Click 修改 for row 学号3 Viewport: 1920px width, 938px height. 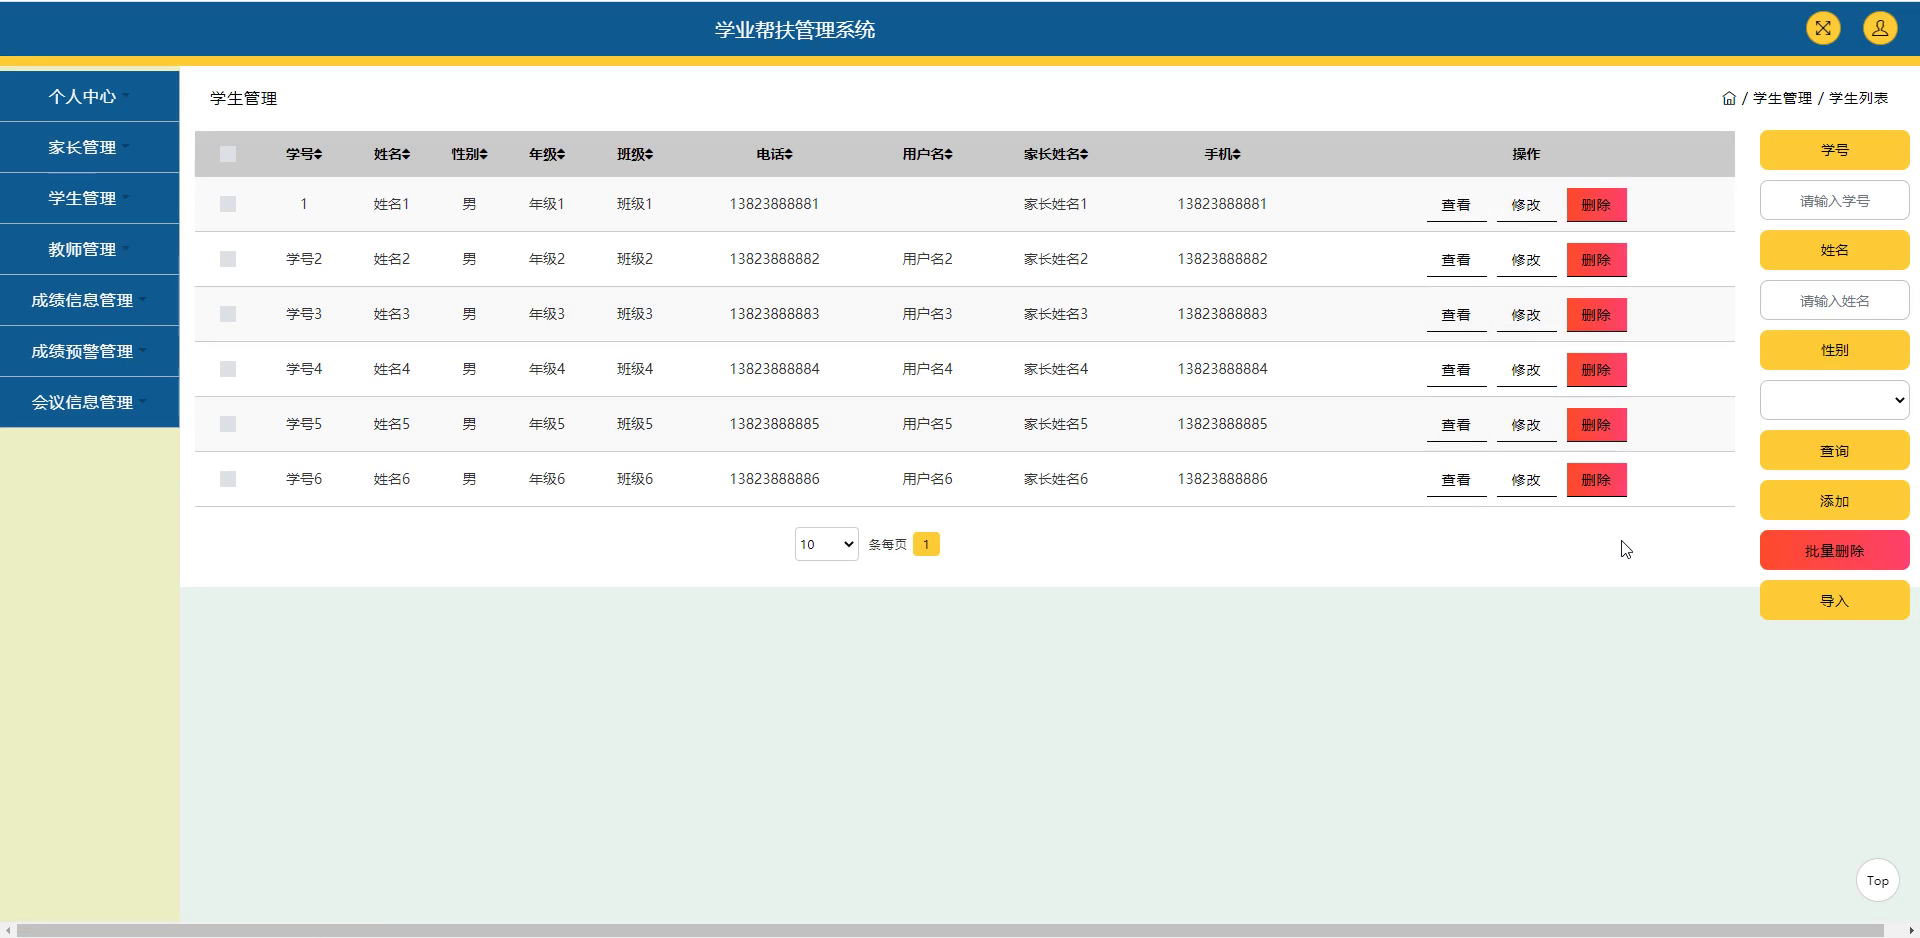1526,315
